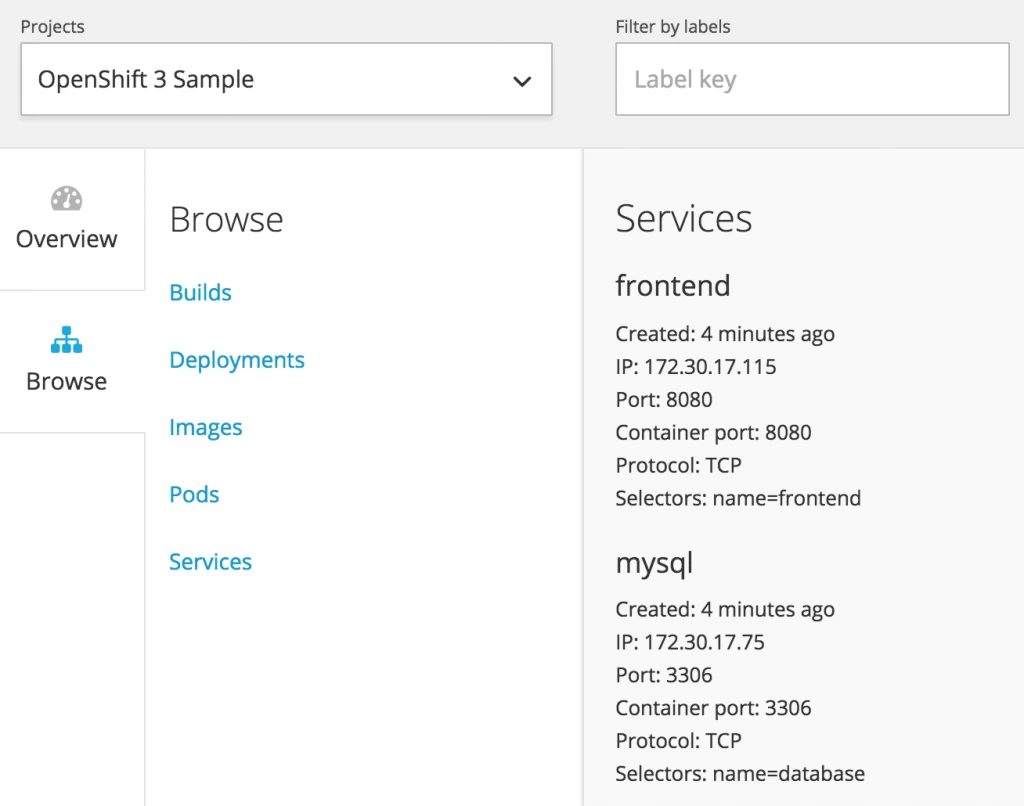Focus the Label key filter field

pyautogui.click(x=812, y=79)
